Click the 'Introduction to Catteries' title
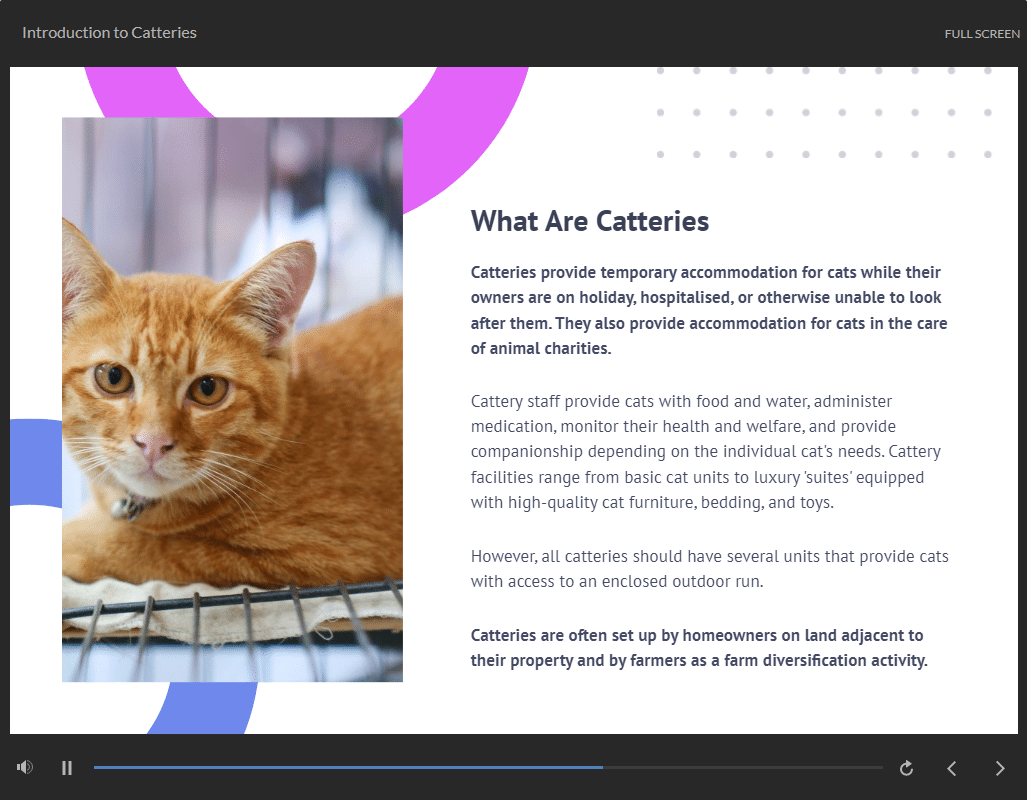Screen dimensions: 1027x800 [109, 33]
